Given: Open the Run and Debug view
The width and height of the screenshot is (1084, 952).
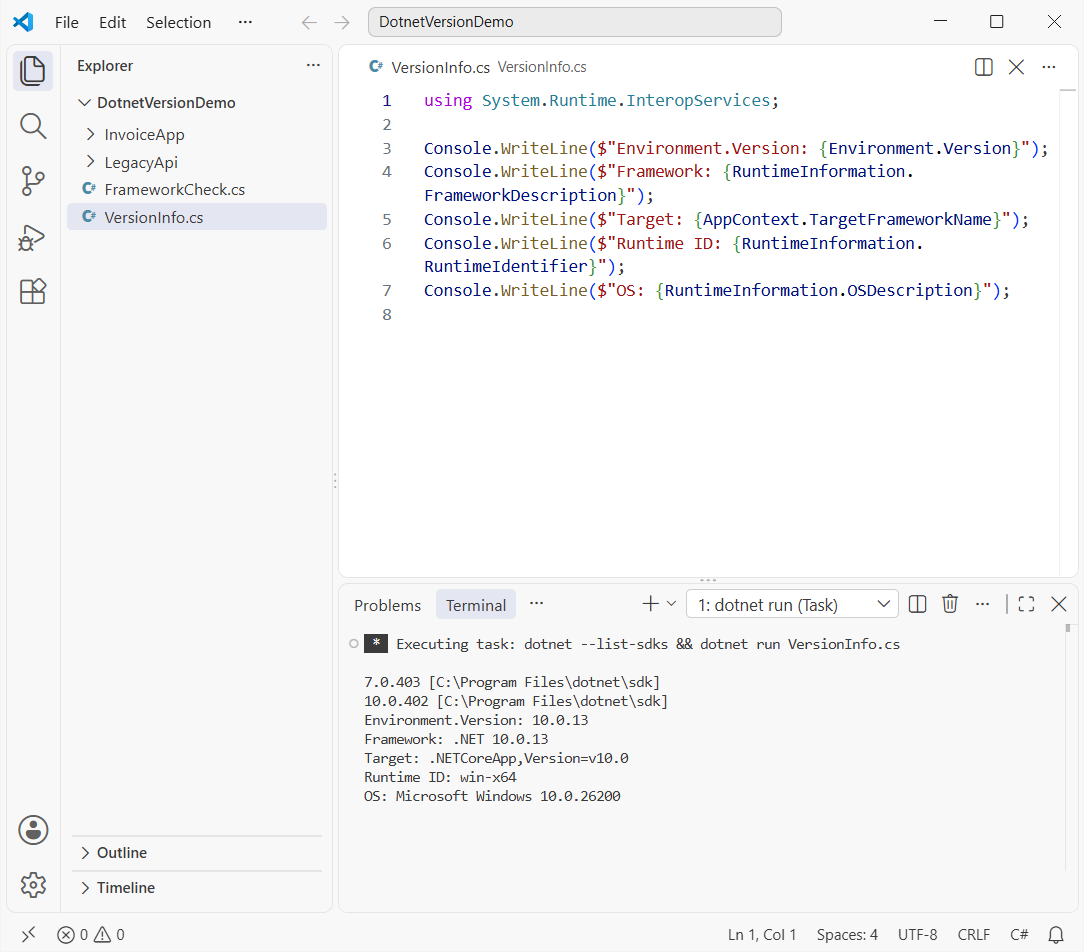Looking at the screenshot, I should (32, 237).
